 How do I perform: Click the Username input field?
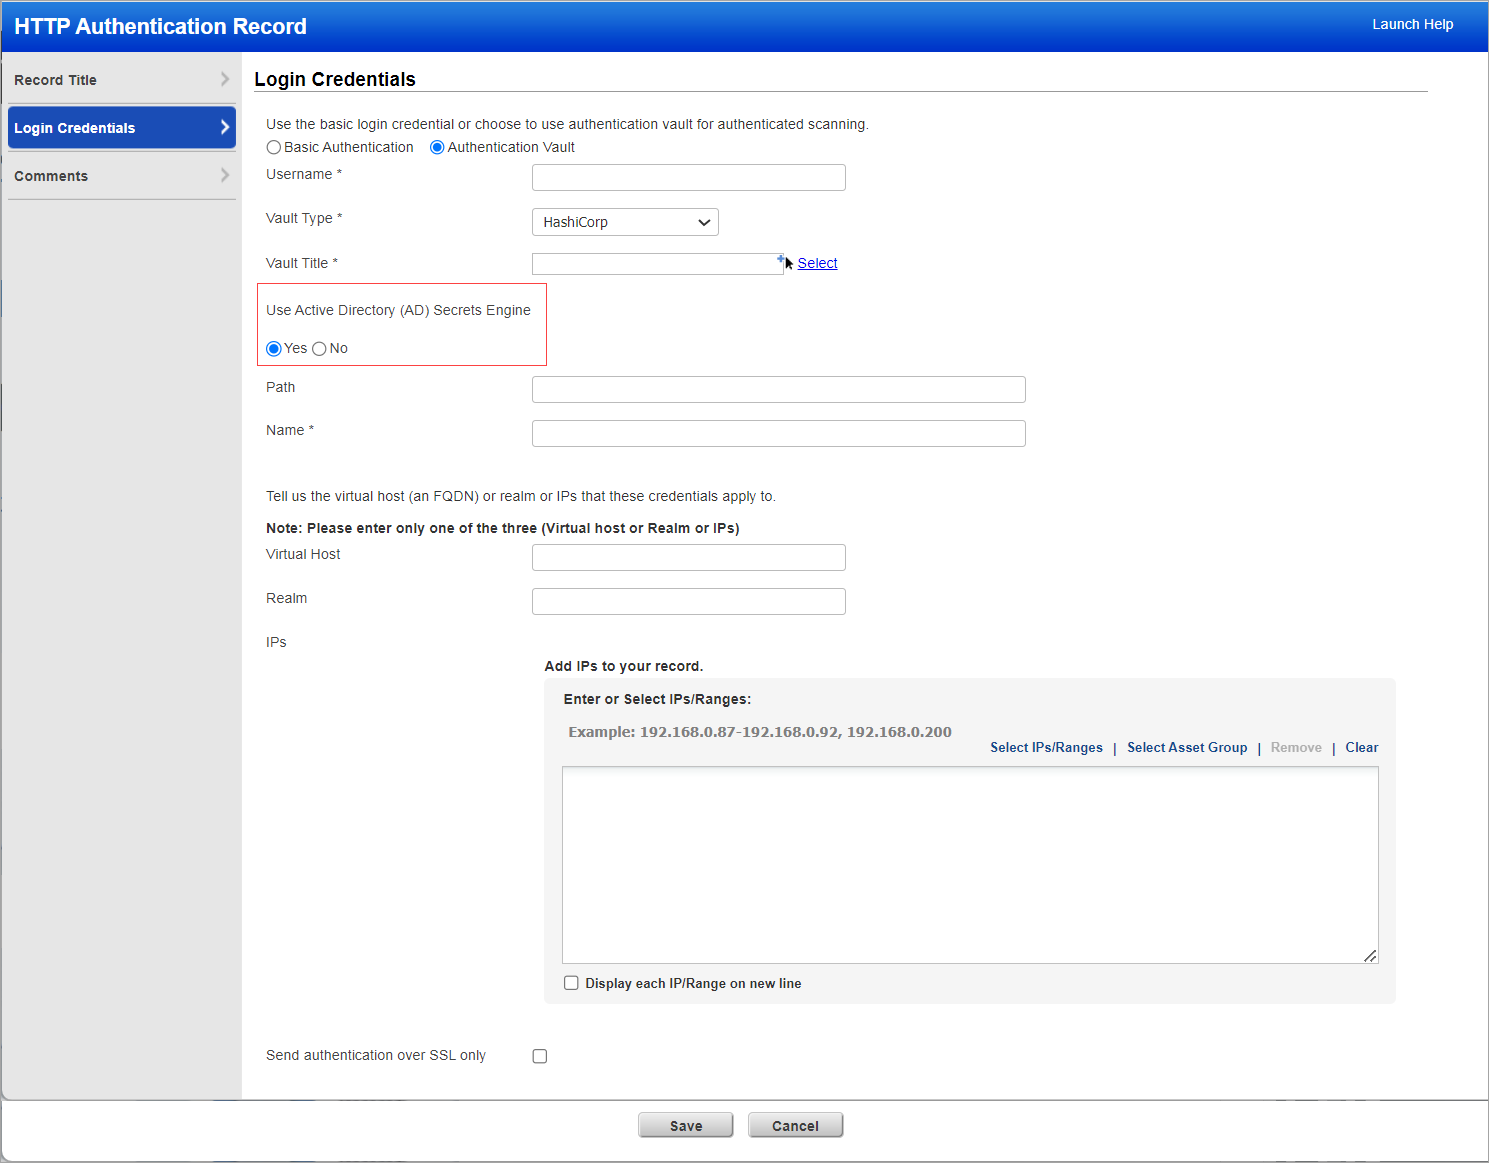688,178
